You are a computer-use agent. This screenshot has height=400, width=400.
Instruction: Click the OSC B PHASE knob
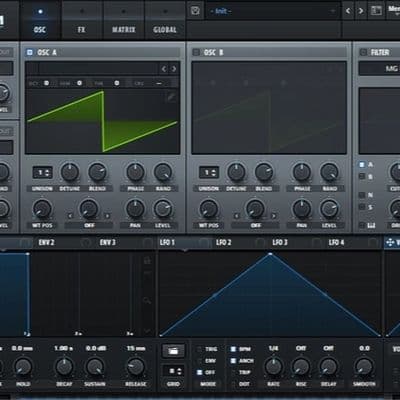(x=302, y=172)
